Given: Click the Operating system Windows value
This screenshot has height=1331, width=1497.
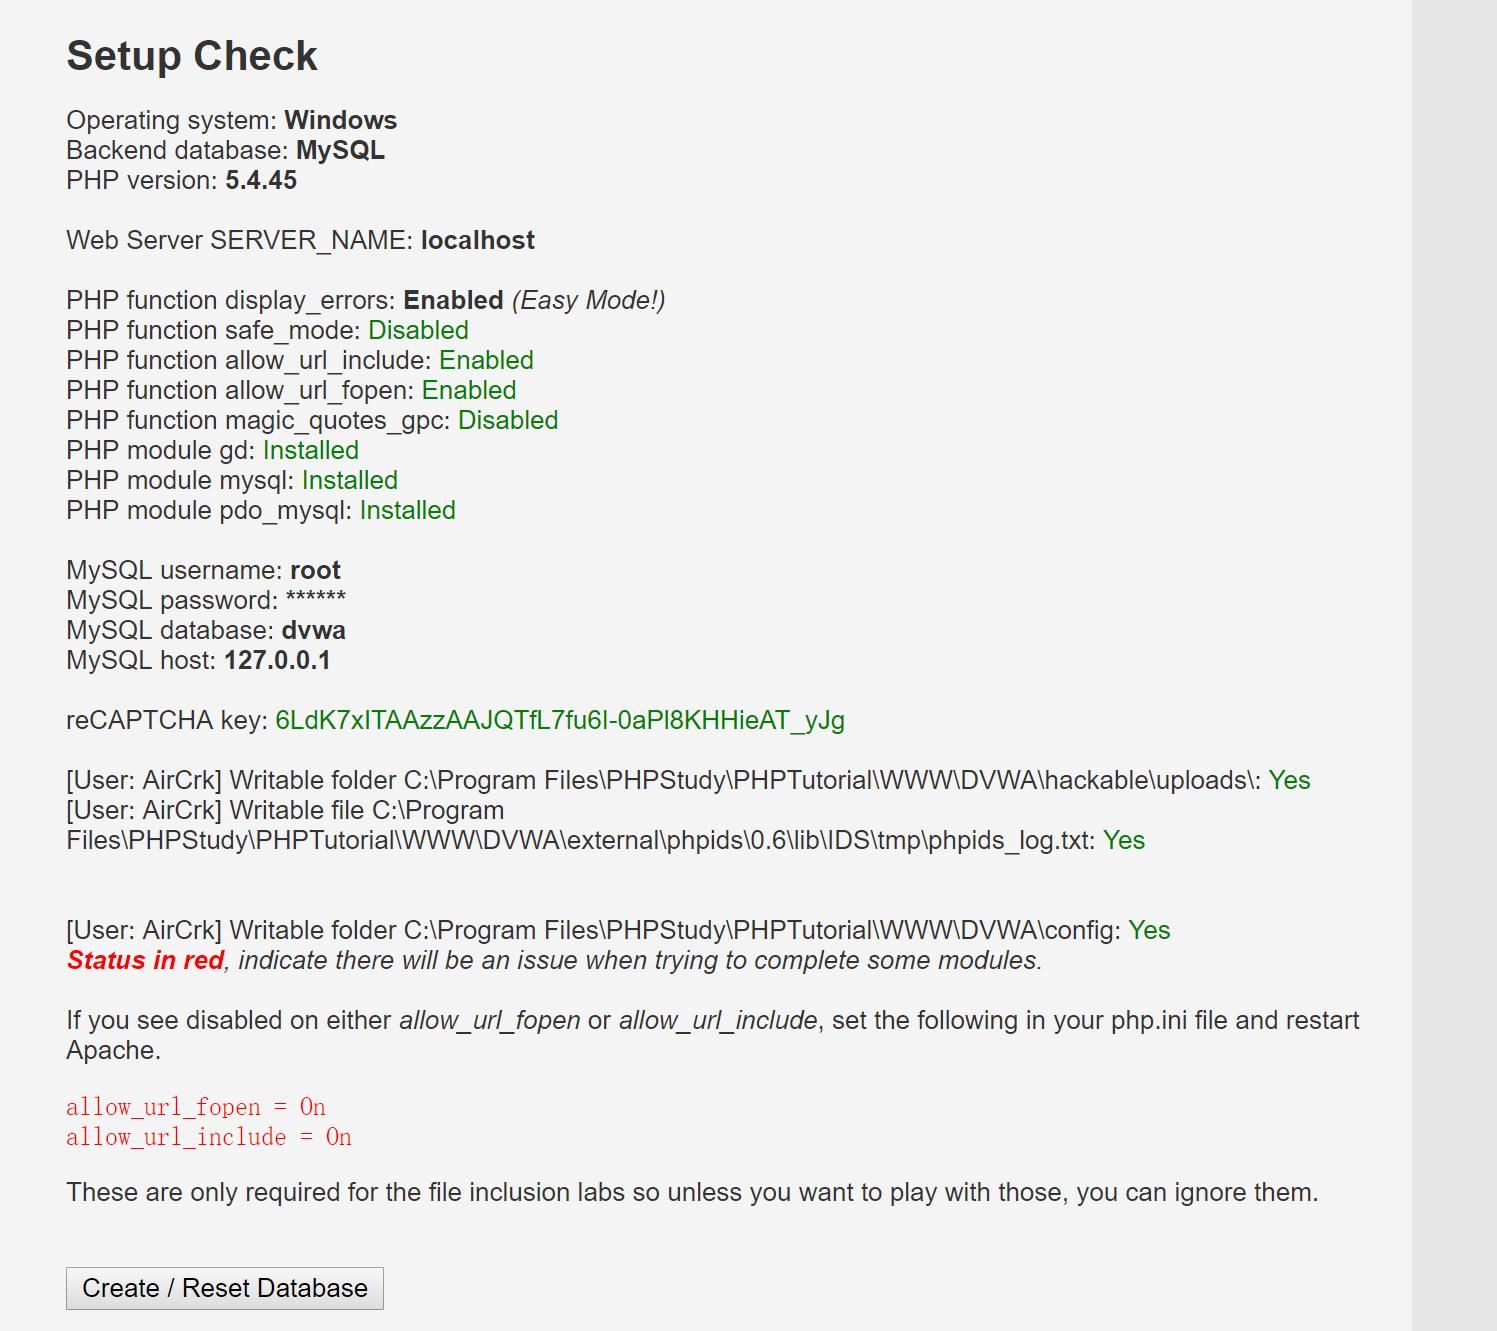Looking at the screenshot, I should coord(341,120).
